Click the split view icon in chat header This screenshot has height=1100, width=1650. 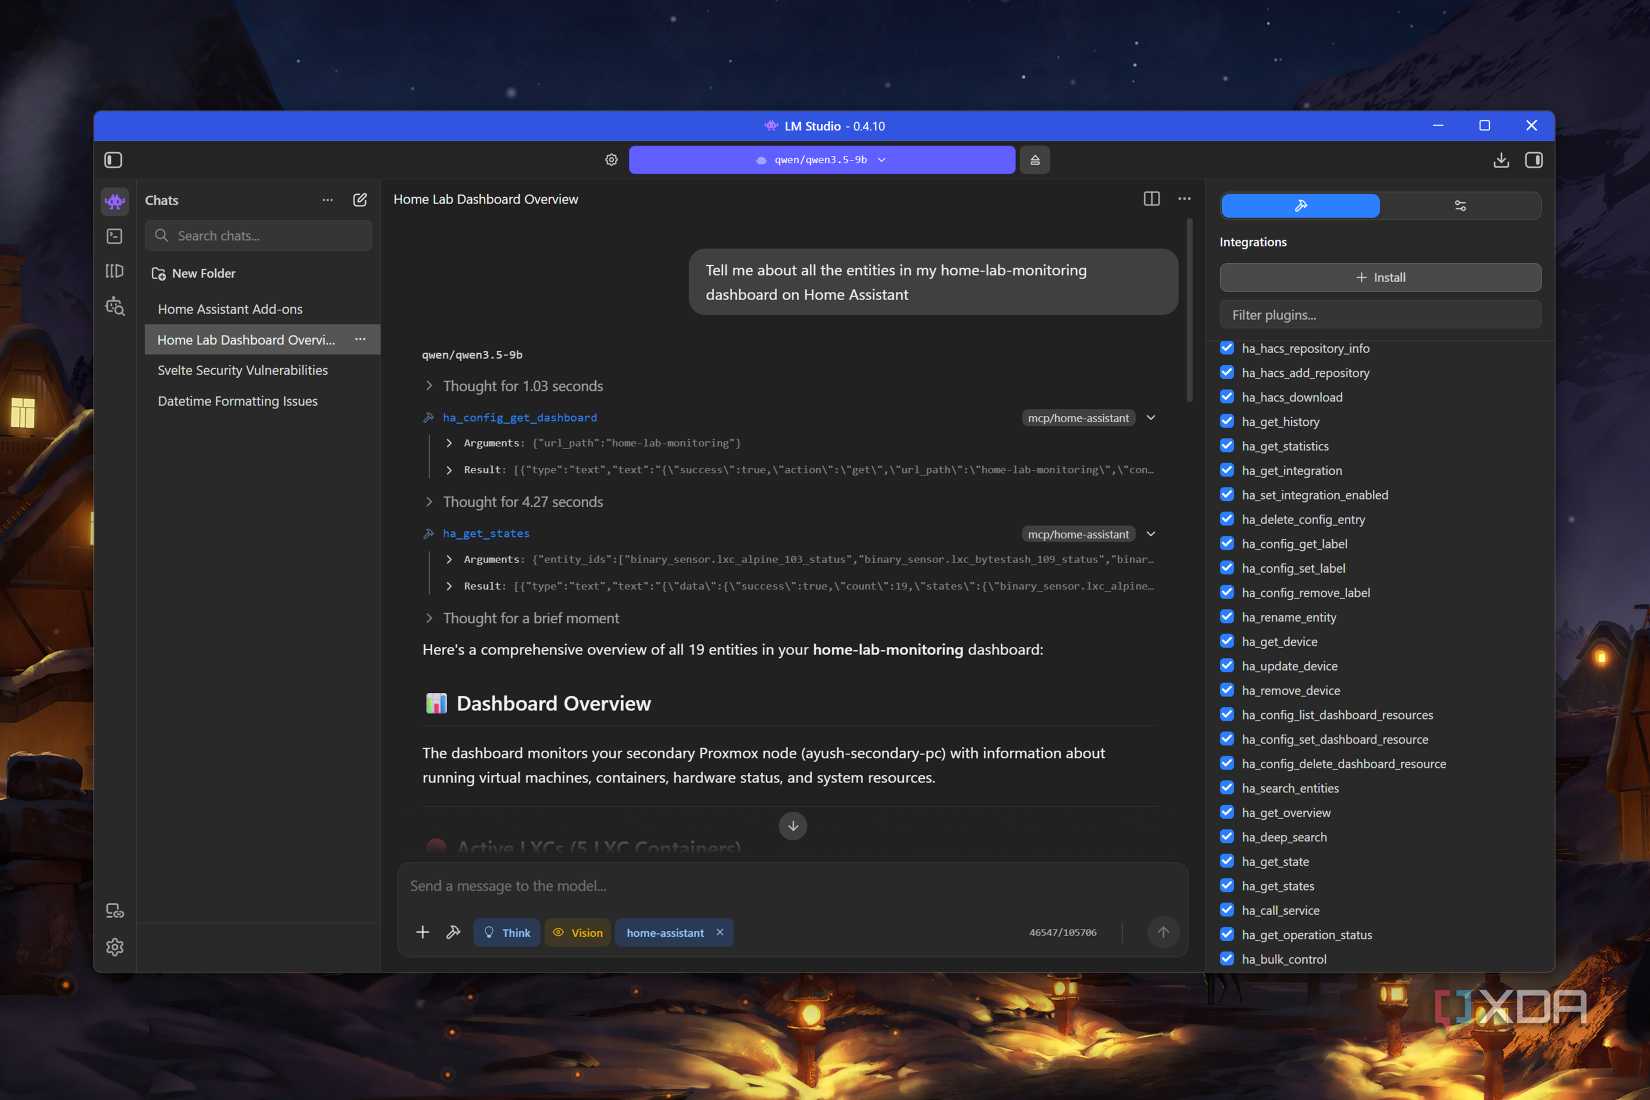(x=1152, y=199)
